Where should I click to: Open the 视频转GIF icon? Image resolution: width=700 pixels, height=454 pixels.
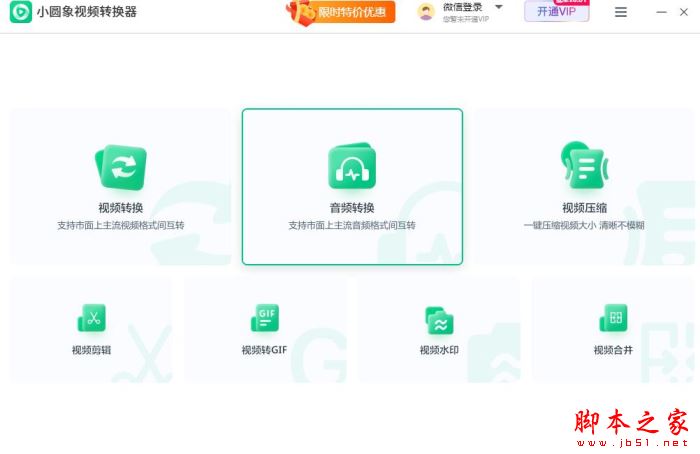click(x=265, y=318)
